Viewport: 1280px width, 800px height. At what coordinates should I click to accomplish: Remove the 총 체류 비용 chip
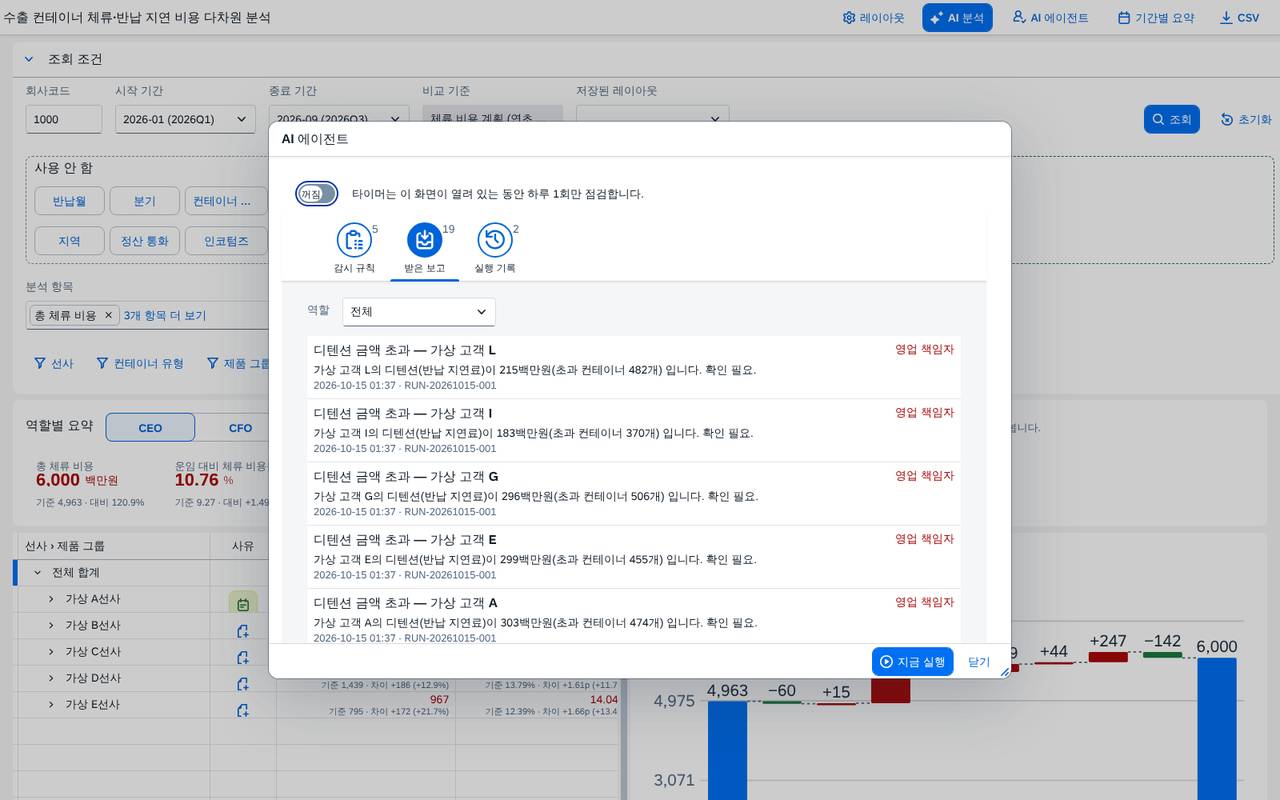coord(109,315)
